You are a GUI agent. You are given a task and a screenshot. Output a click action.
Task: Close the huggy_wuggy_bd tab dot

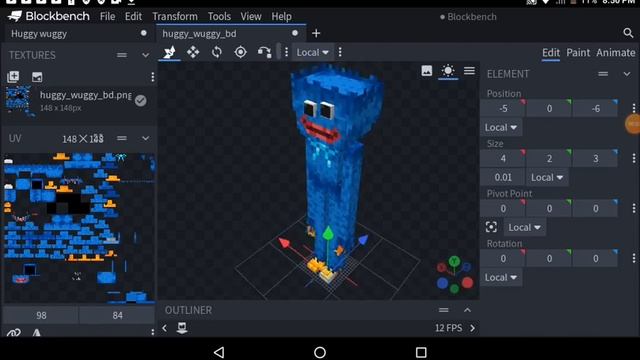click(295, 33)
